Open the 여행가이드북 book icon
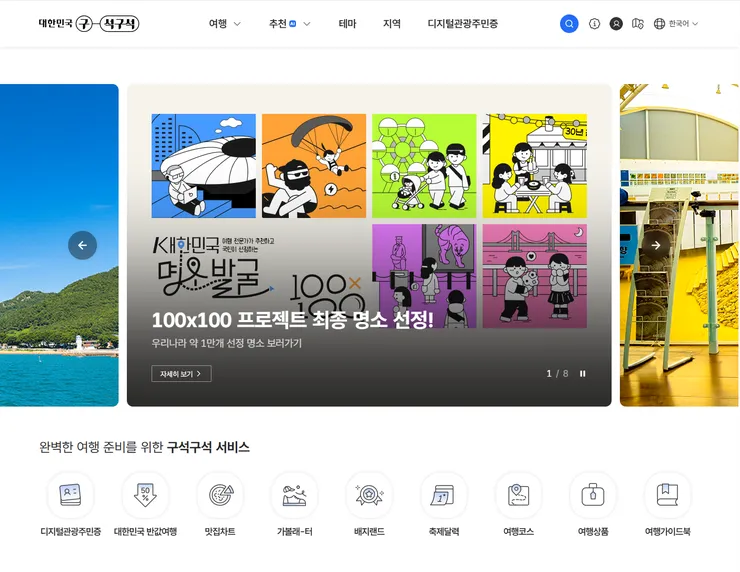 pos(667,495)
